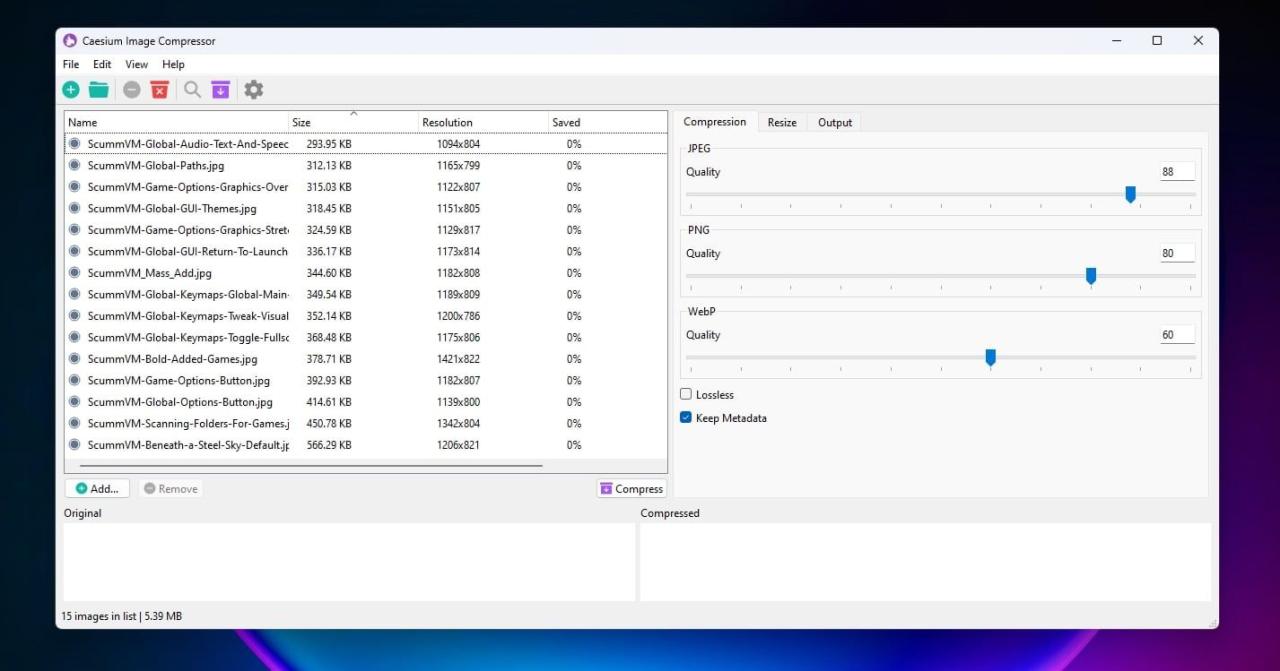Viewport: 1280px width, 671px height.
Task: Click status icon of ScummVM-Beneath-a-Steel-Sky row
Action: [x=74, y=445]
